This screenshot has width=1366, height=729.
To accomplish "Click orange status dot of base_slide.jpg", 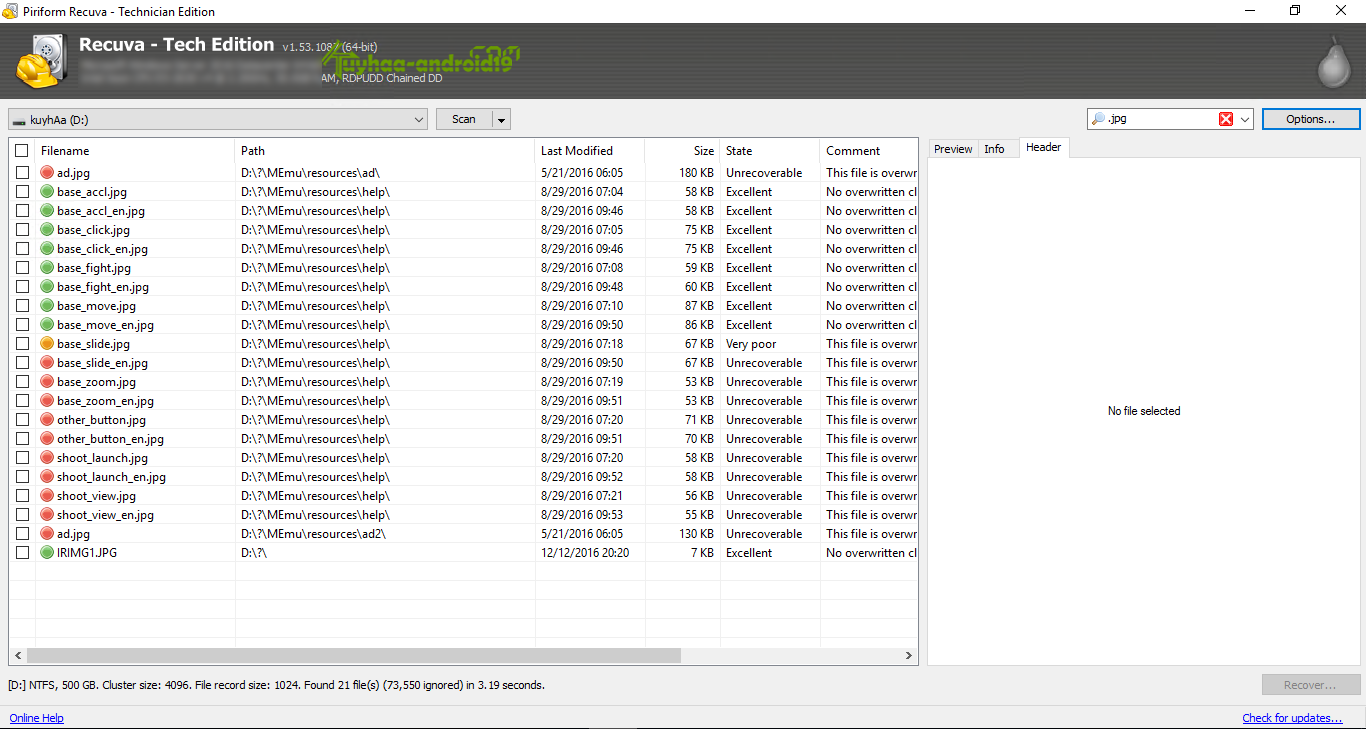I will tap(47, 344).
